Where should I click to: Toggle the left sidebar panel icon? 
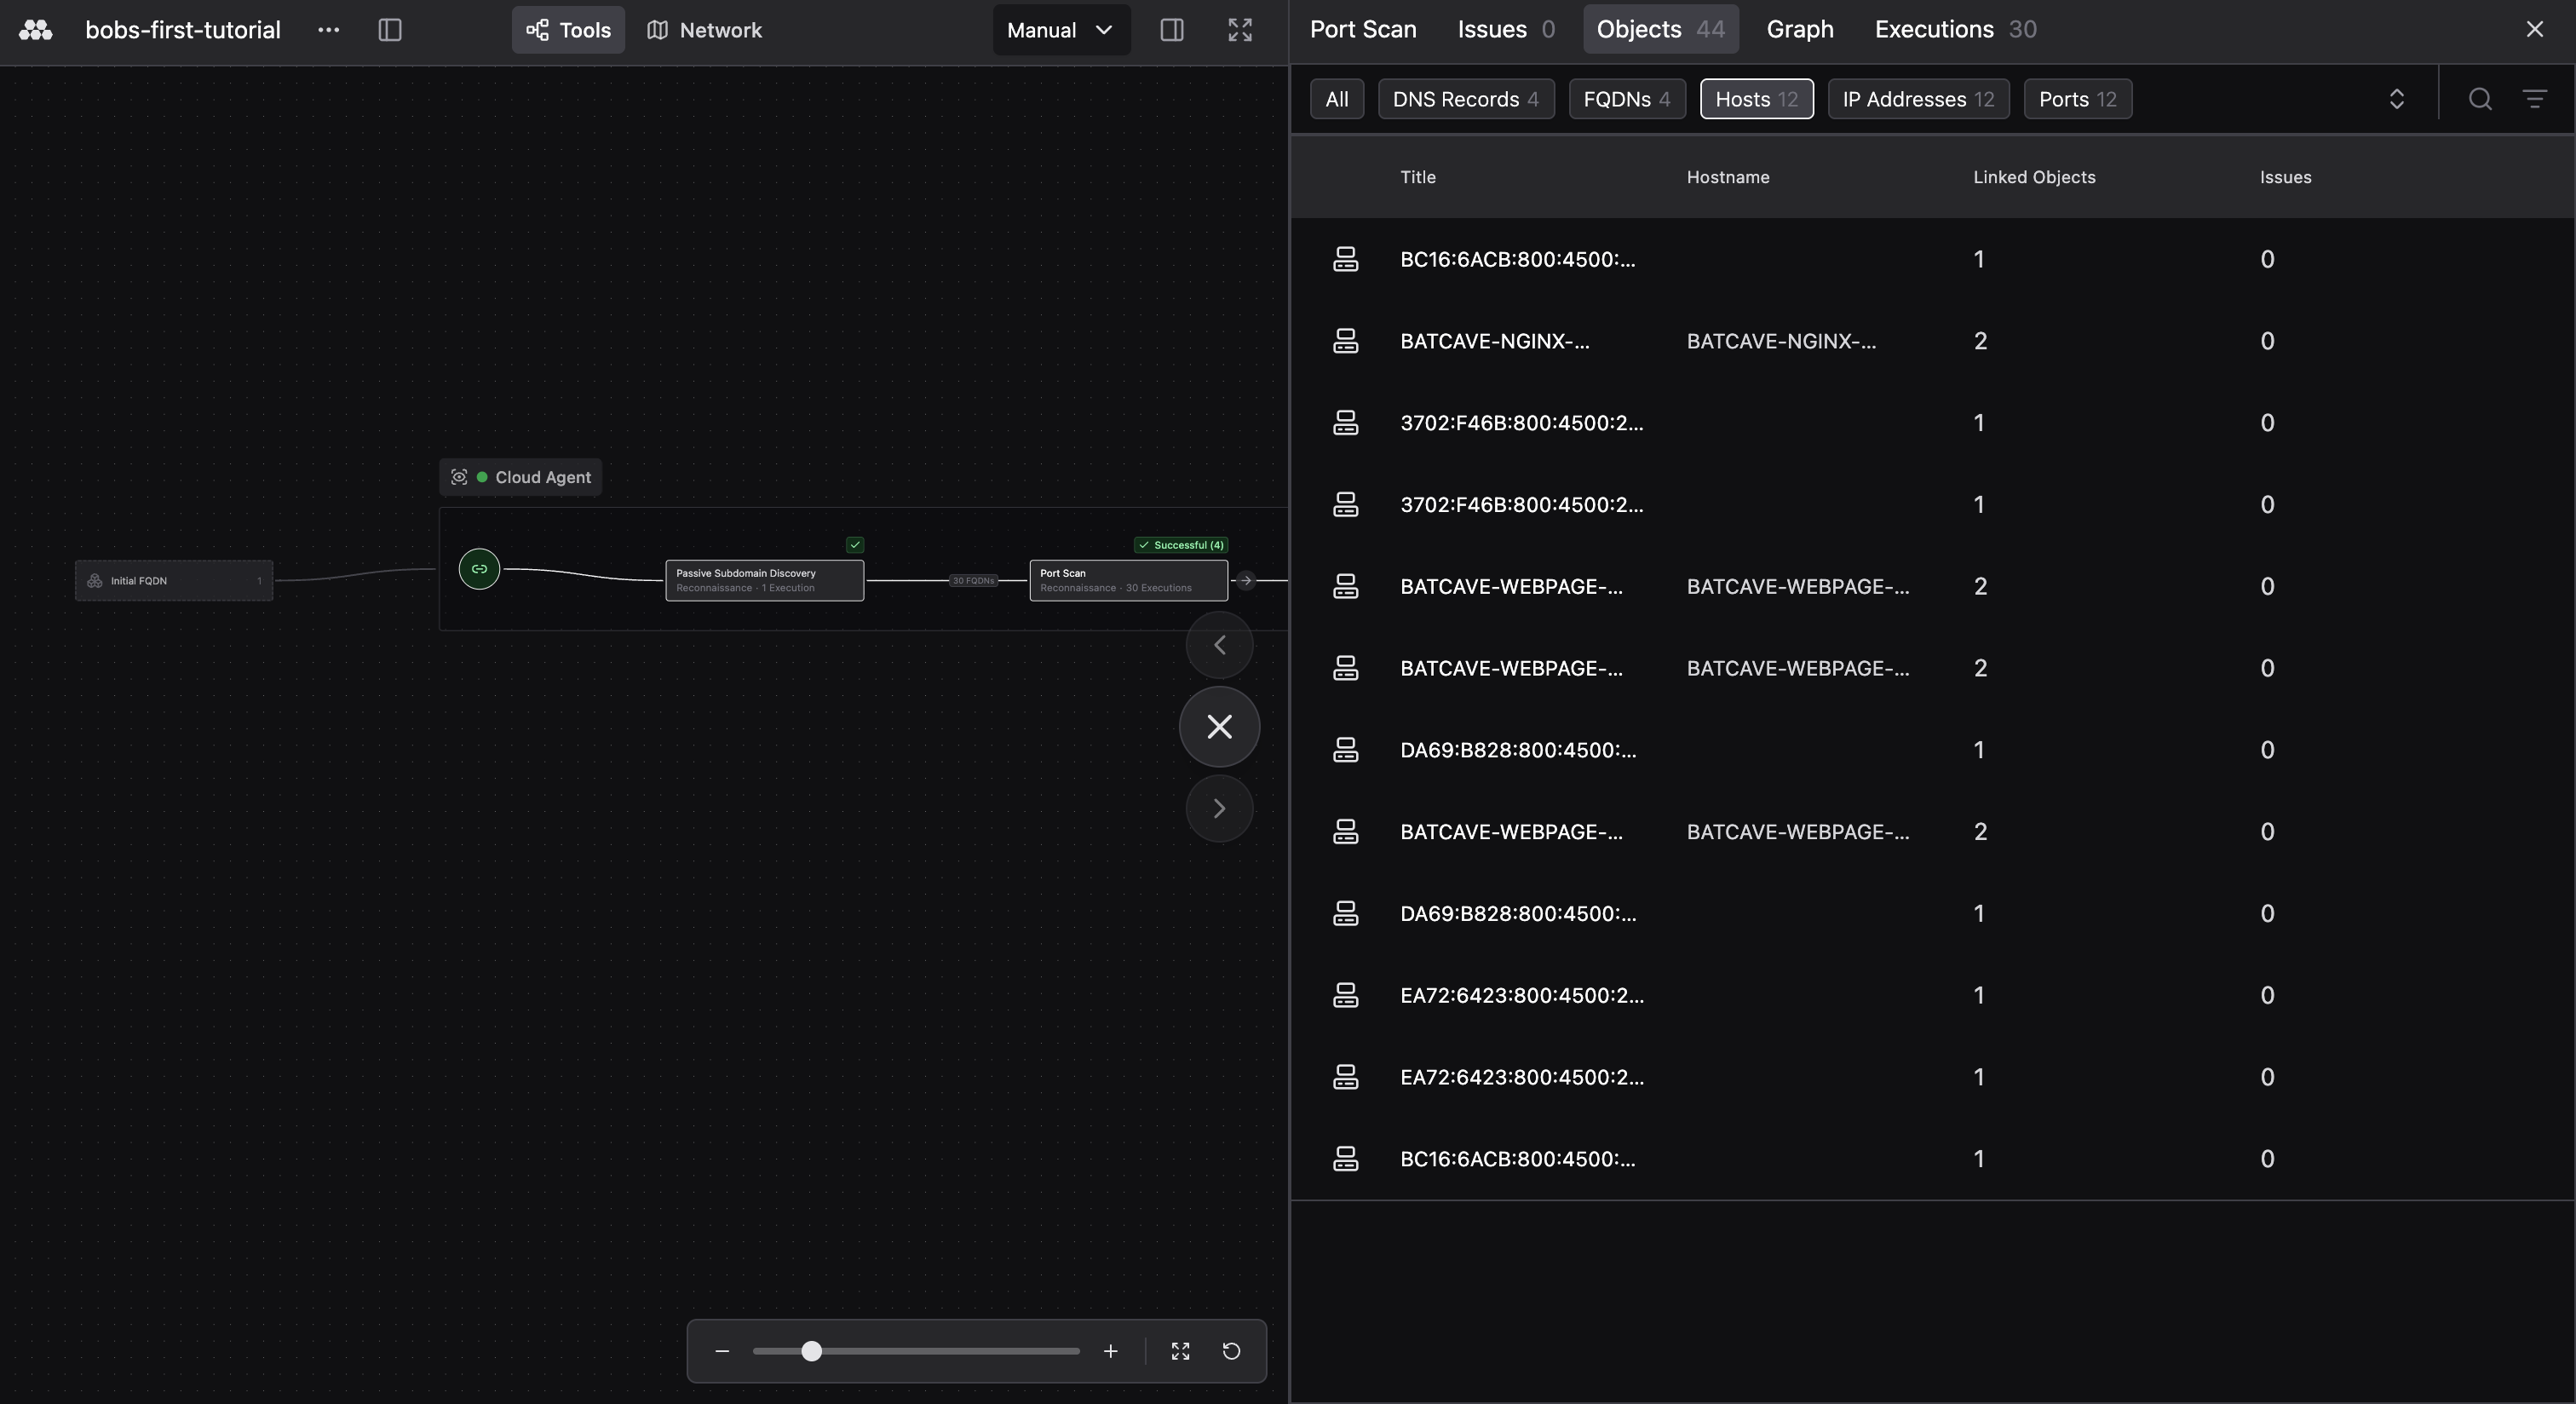coord(389,30)
